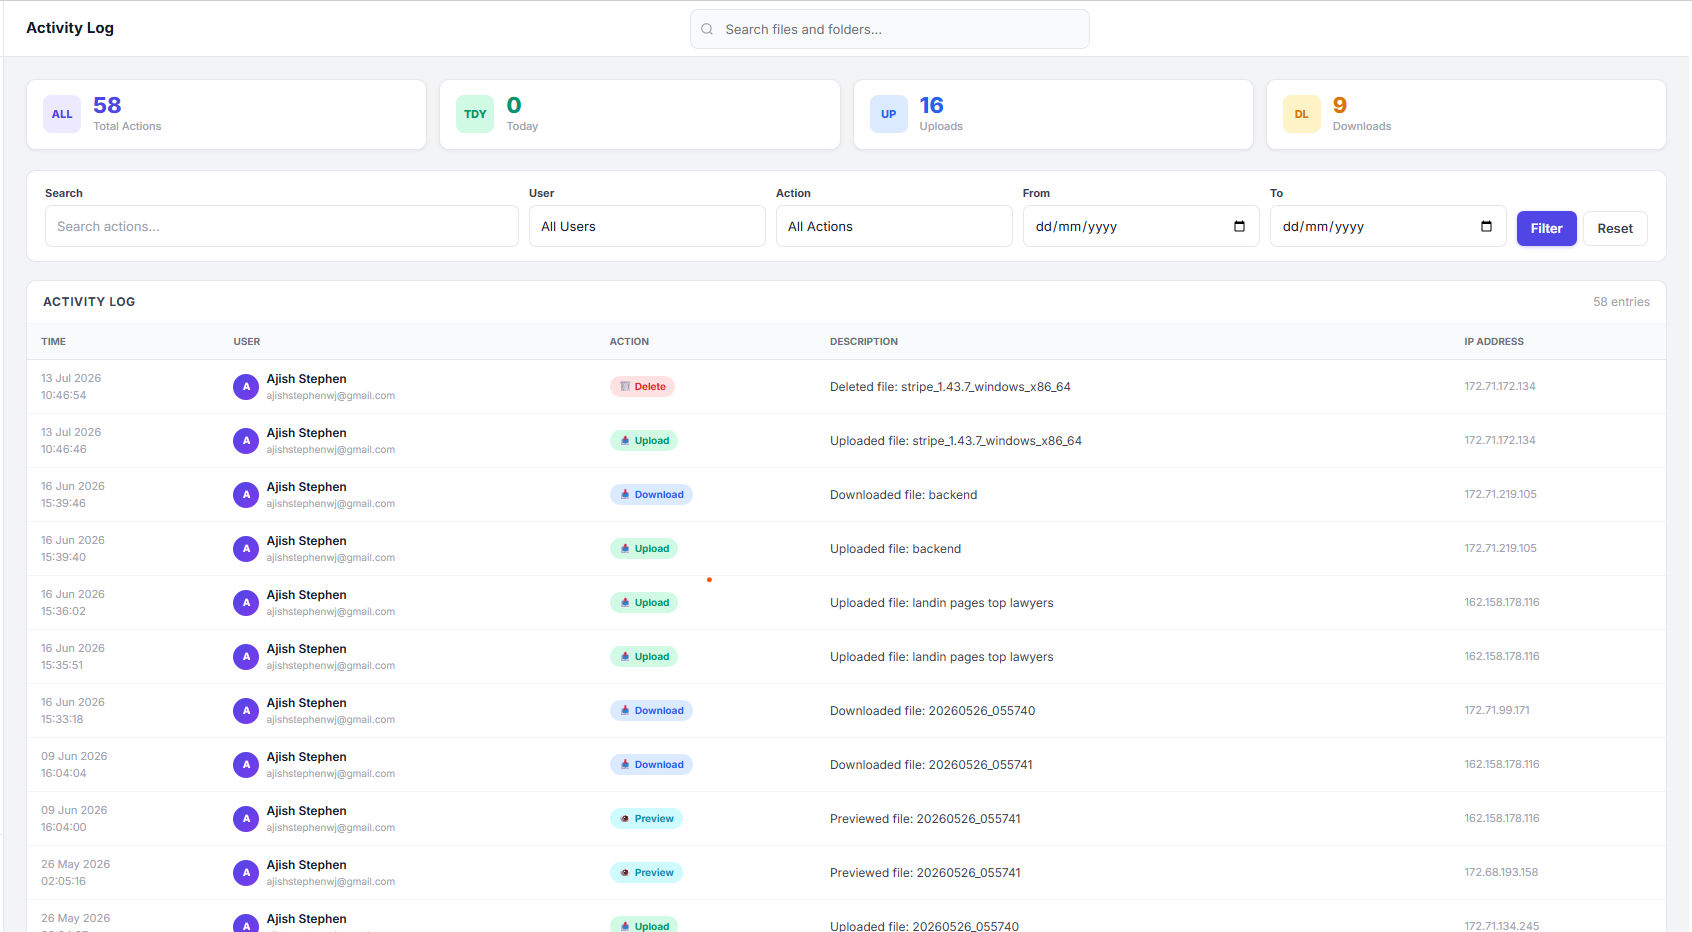Click avatar icon in the 02:05:16 row
Viewport: 1692px width, 932px height.
click(x=246, y=873)
